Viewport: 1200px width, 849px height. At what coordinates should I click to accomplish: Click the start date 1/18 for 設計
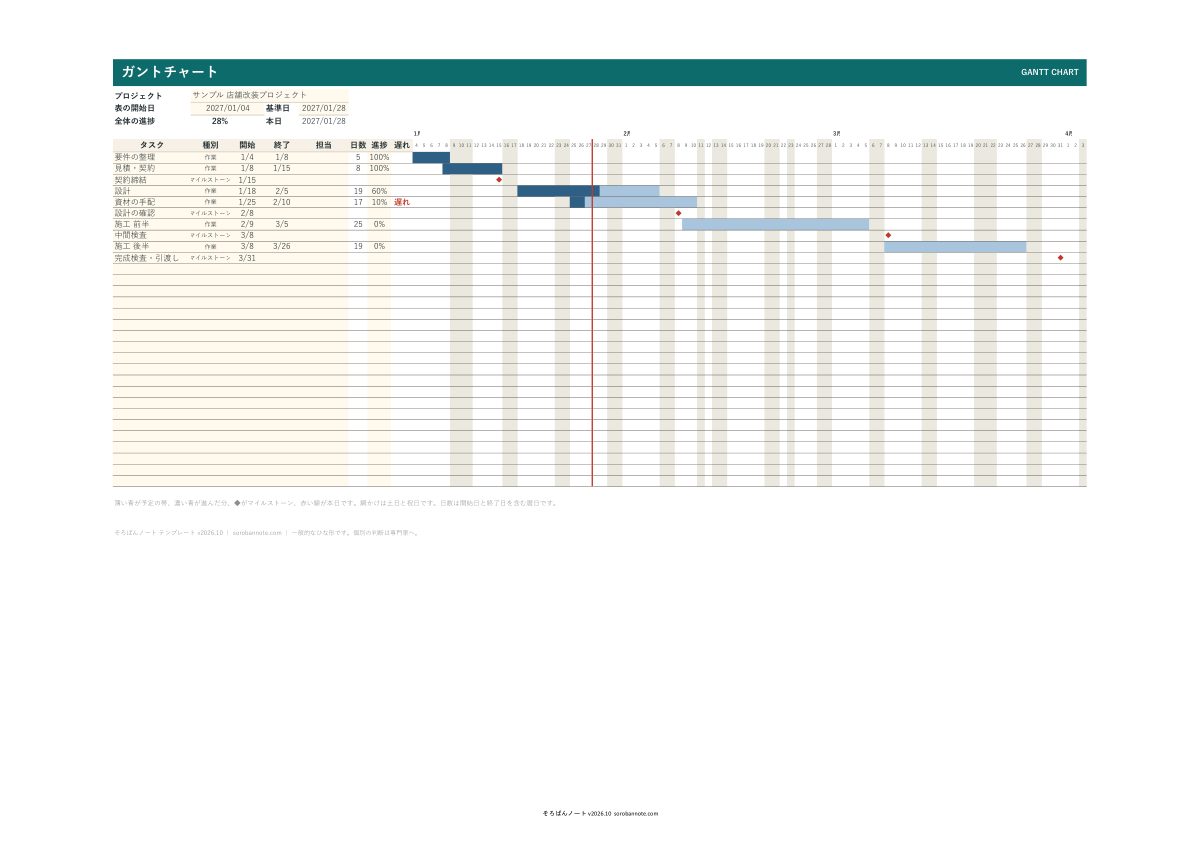click(247, 191)
